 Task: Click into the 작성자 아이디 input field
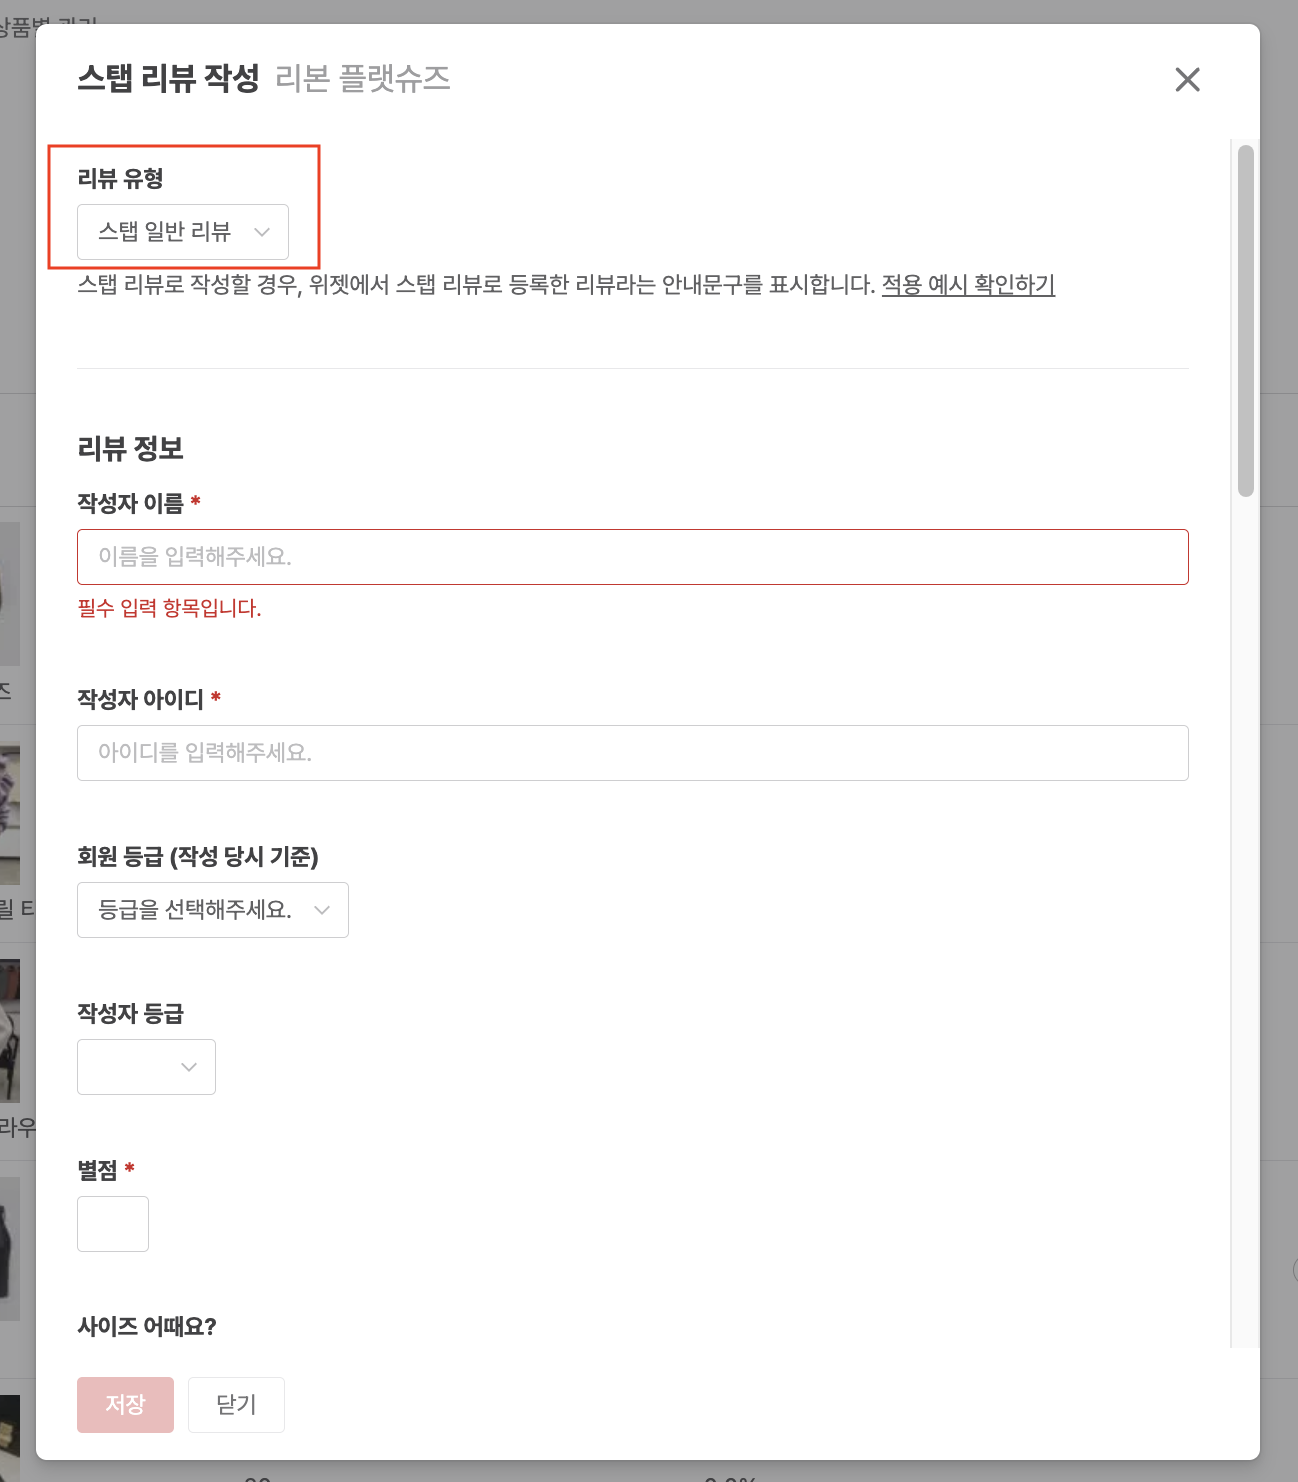click(632, 753)
